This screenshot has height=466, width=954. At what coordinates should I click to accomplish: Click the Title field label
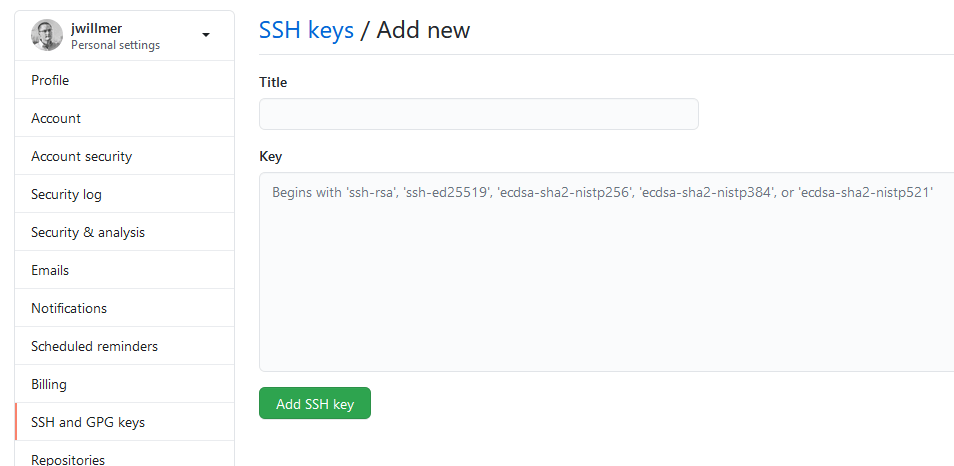273,82
